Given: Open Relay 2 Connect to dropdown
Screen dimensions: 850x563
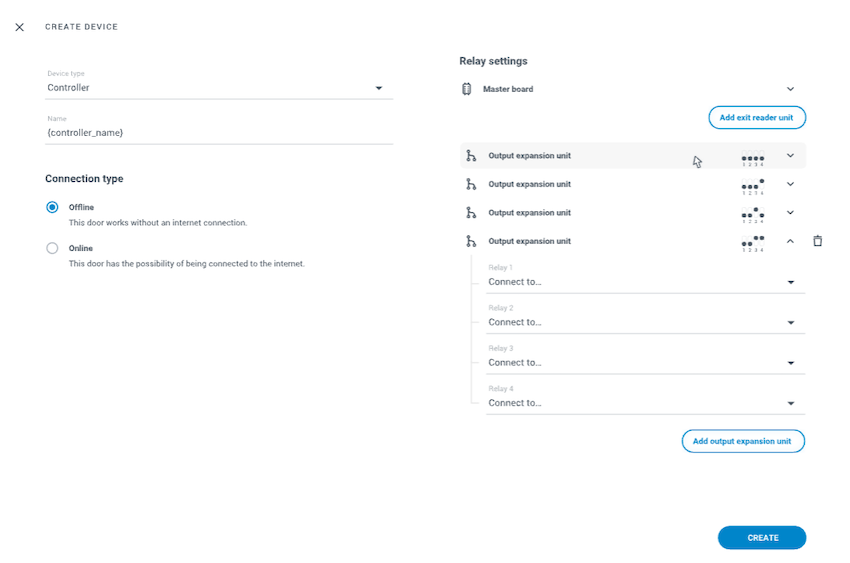Looking at the screenshot, I should pos(646,322).
